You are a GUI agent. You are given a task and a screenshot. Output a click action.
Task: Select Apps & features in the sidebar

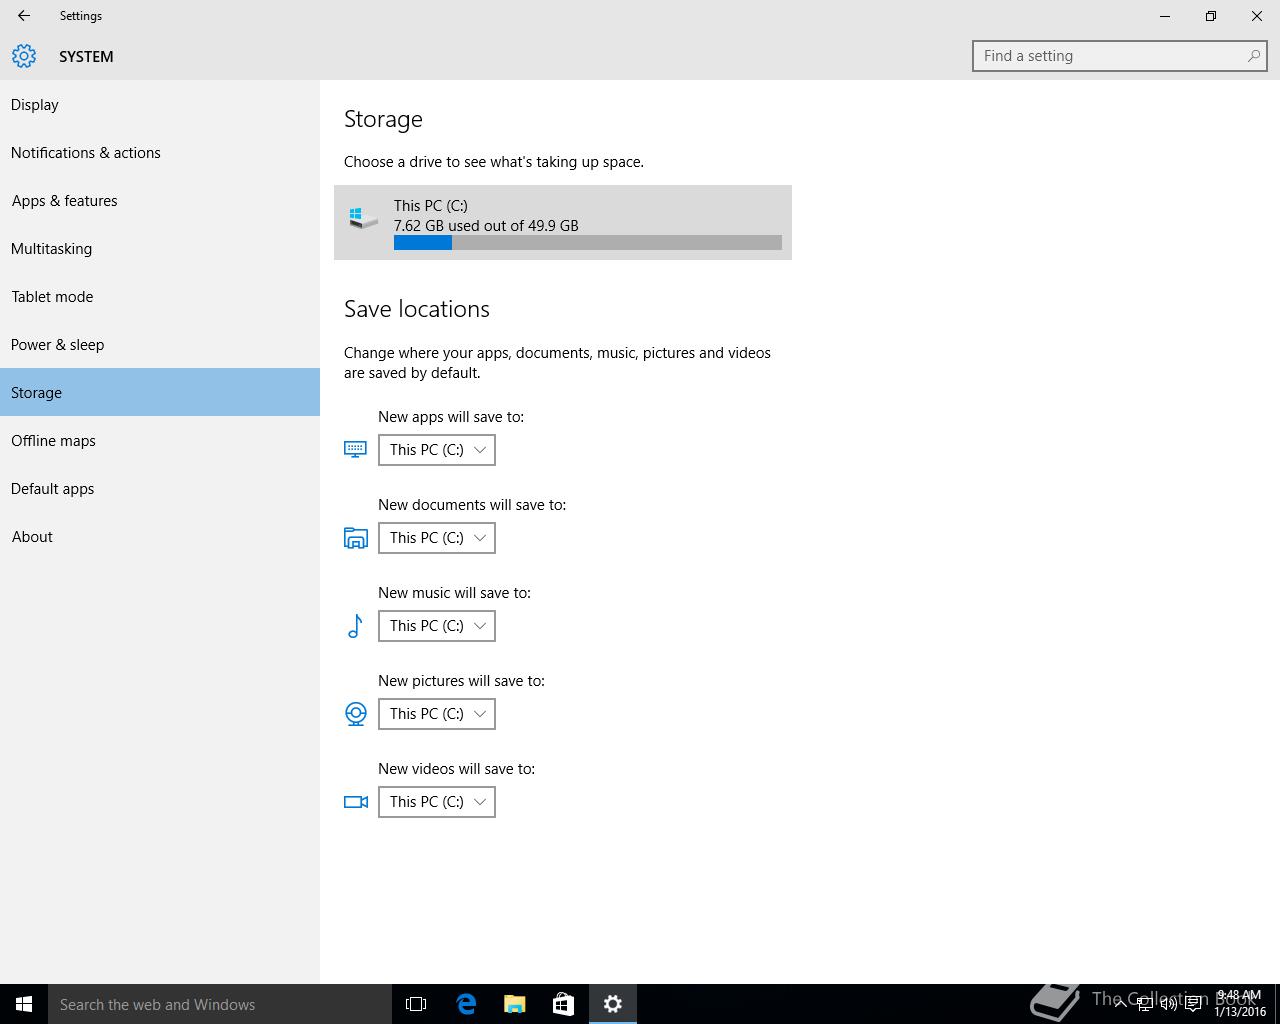tap(160, 200)
